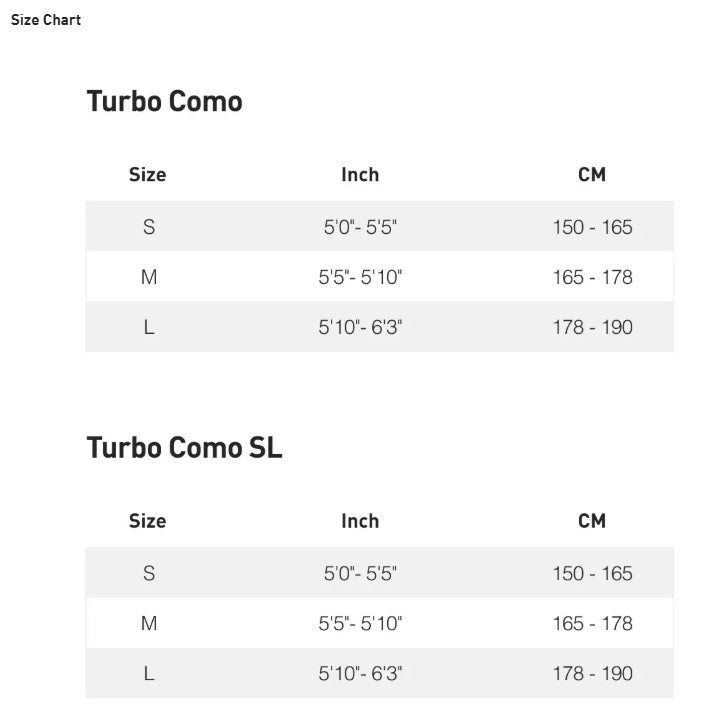710x707 pixels.
Task: Click 5'10"- 6'3" in the Turbo Como SL table
Action: (360, 673)
